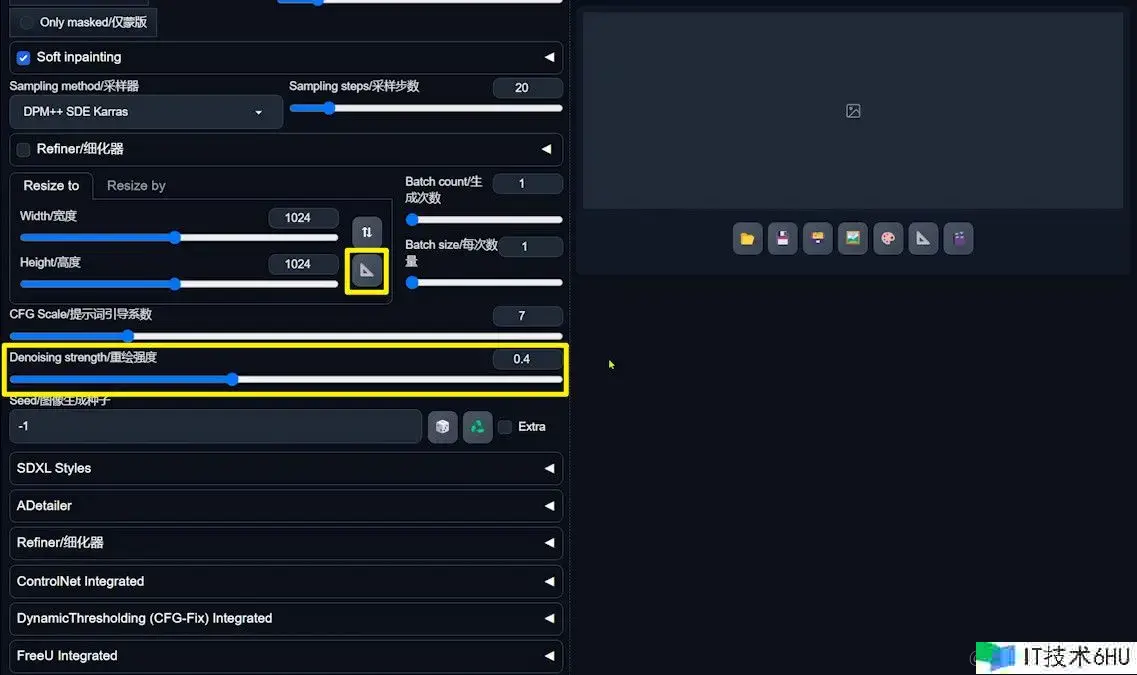The image size is (1137, 675).
Task: Click the zip save icon under preview
Action: point(818,239)
